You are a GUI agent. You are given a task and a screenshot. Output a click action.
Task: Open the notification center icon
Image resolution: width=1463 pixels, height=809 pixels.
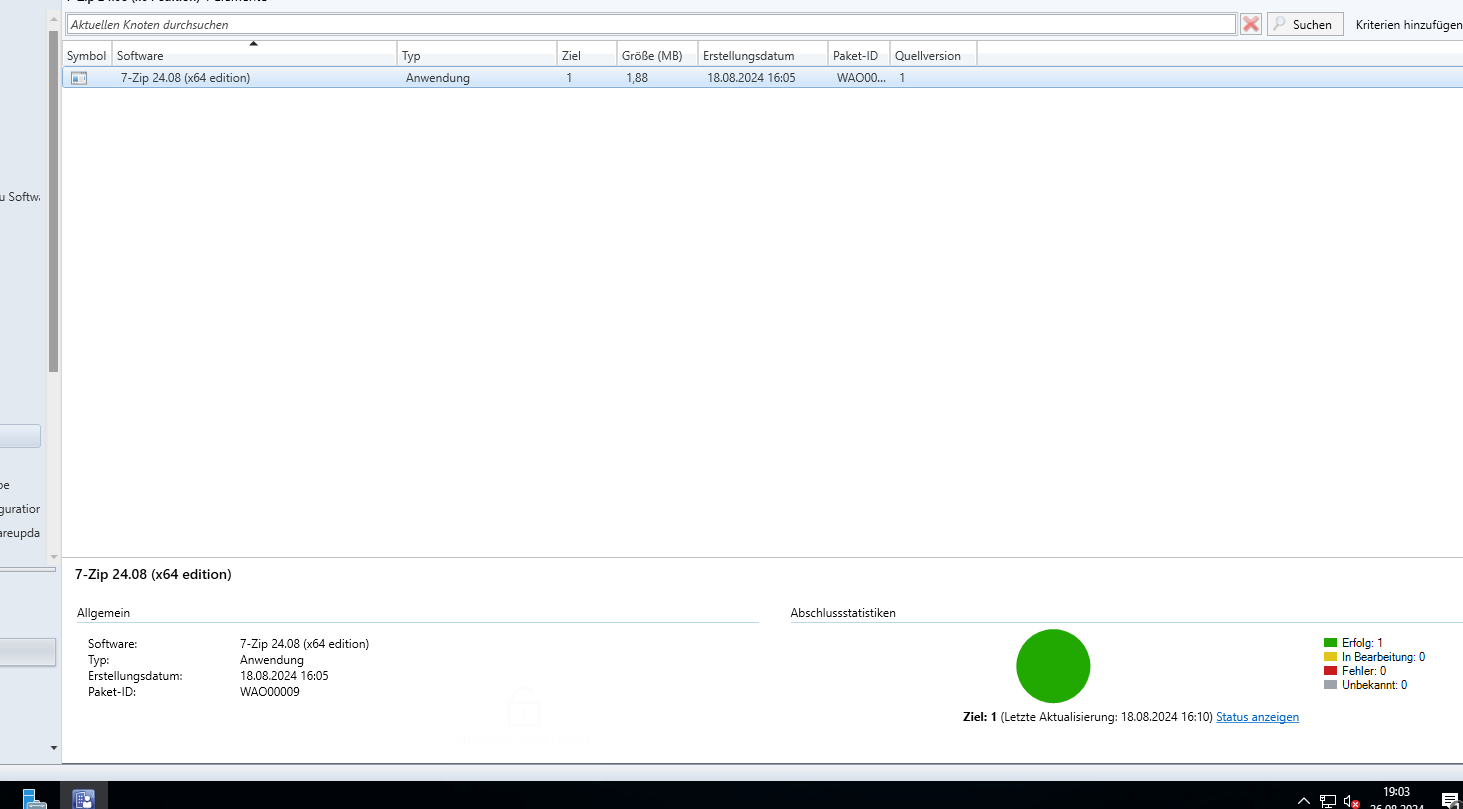[x=1450, y=800]
